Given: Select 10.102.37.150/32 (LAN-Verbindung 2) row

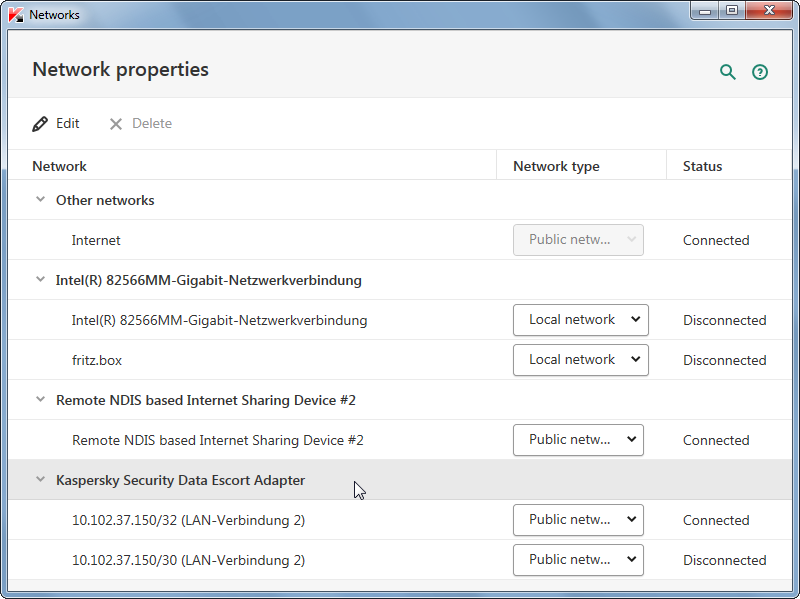Looking at the screenshot, I should (x=400, y=520).
